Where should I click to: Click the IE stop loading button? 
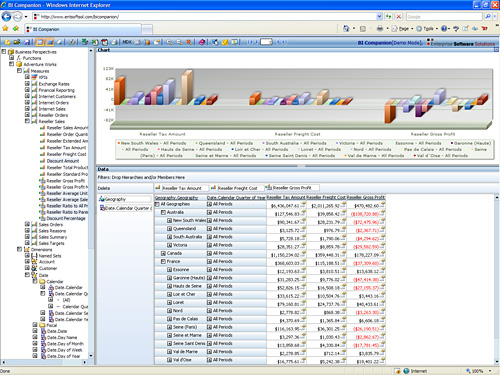tap(399, 16)
